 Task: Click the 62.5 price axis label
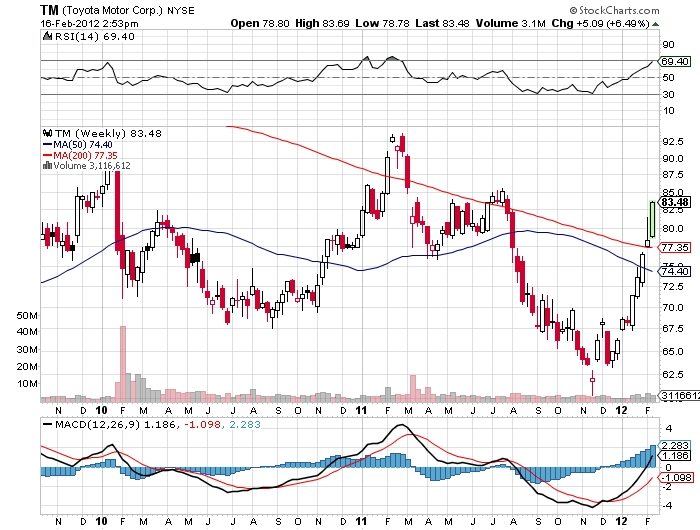[x=673, y=374]
